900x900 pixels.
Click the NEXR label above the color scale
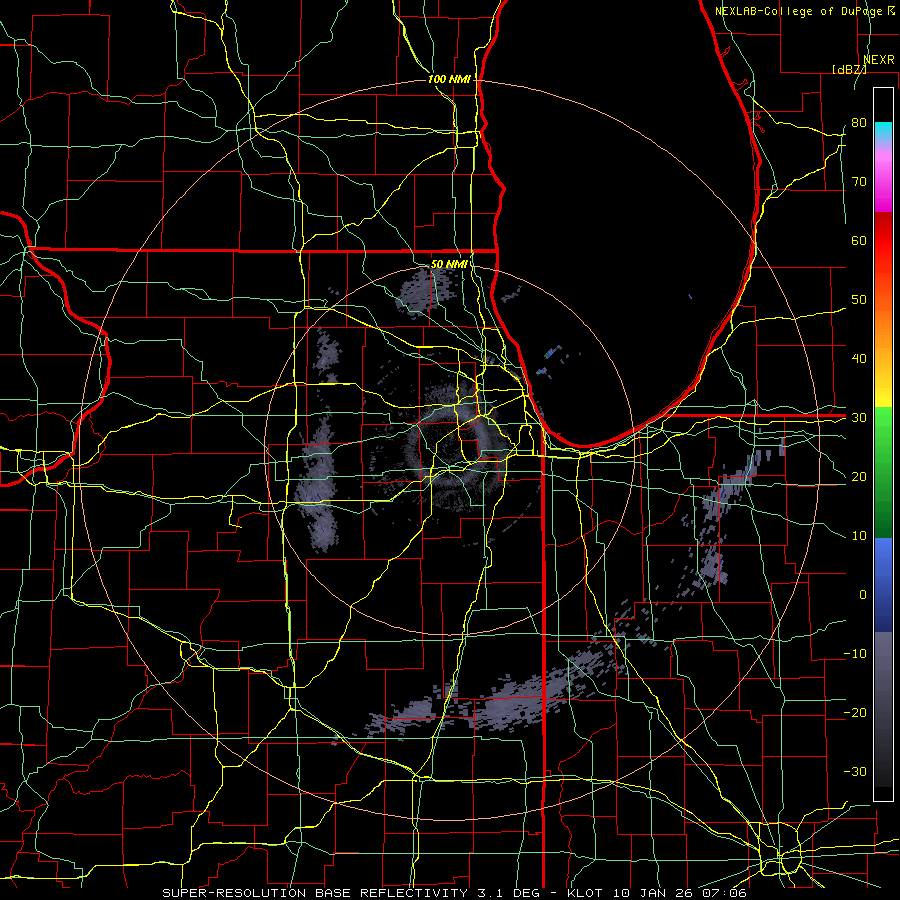[x=879, y=60]
